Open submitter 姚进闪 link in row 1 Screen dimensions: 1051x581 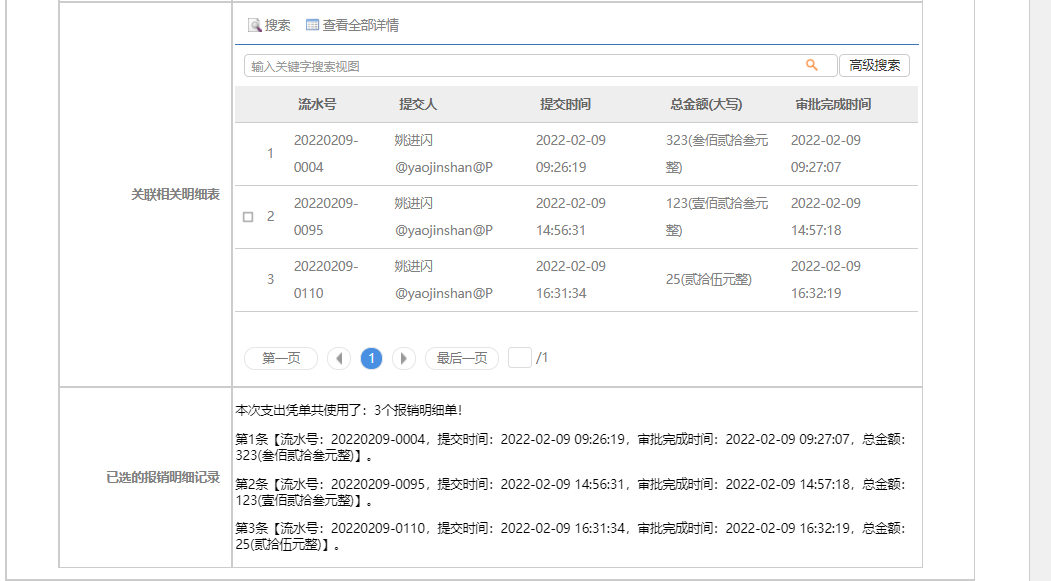(x=414, y=141)
